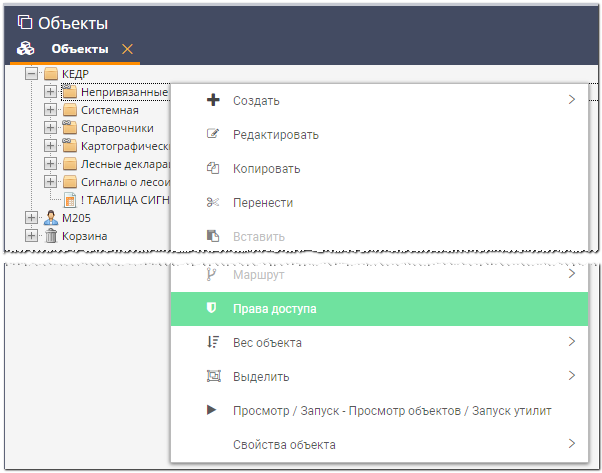Choose Права доступа from context menu
602x473 pixels.
(275, 309)
